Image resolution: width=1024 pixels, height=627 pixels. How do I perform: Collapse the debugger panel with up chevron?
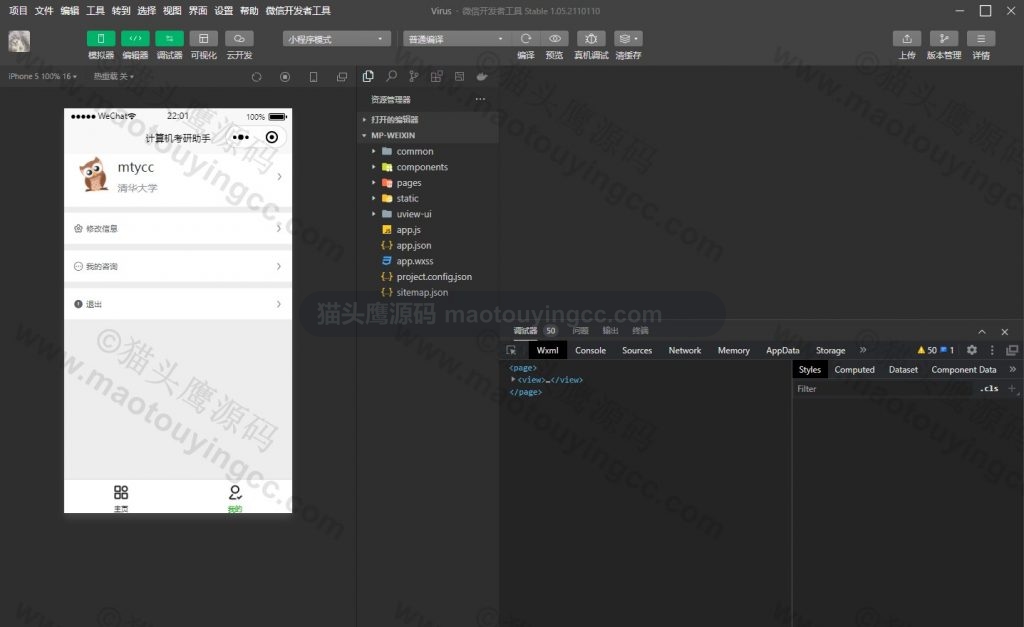[982, 332]
